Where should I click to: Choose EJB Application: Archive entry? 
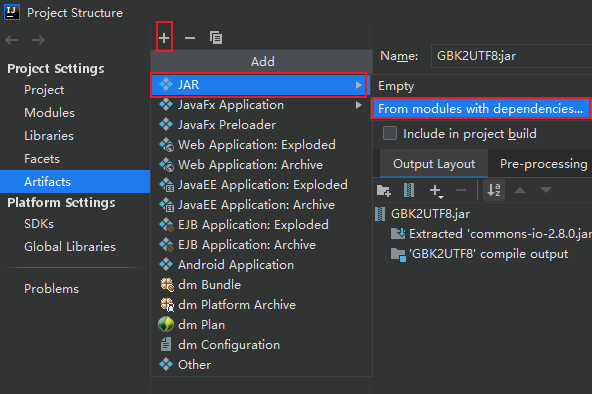pyautogui.click(x=261, y=245)
